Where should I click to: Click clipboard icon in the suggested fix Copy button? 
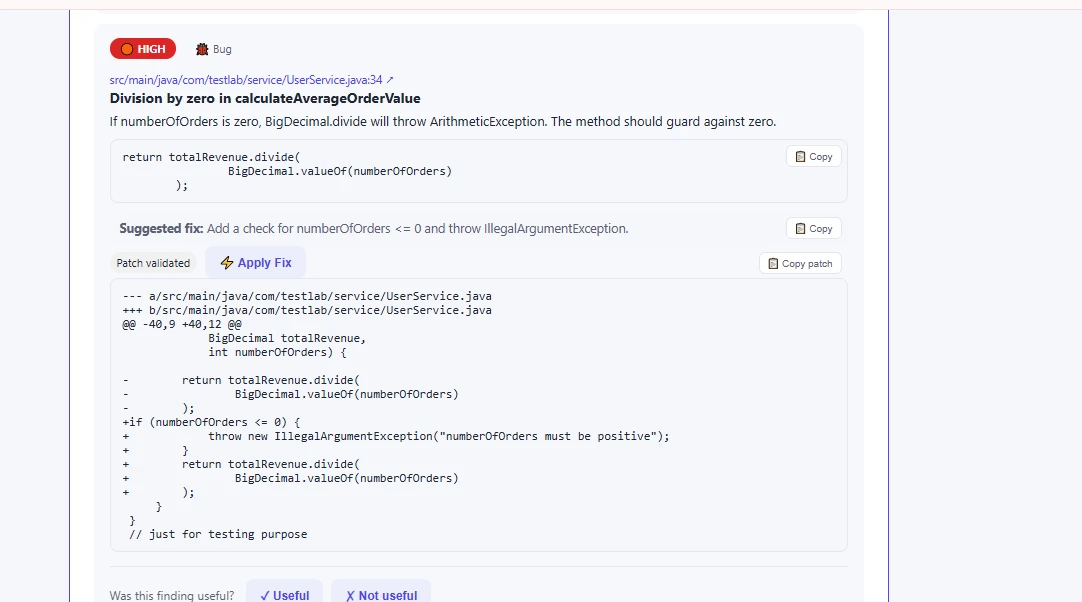pos(800,229)
